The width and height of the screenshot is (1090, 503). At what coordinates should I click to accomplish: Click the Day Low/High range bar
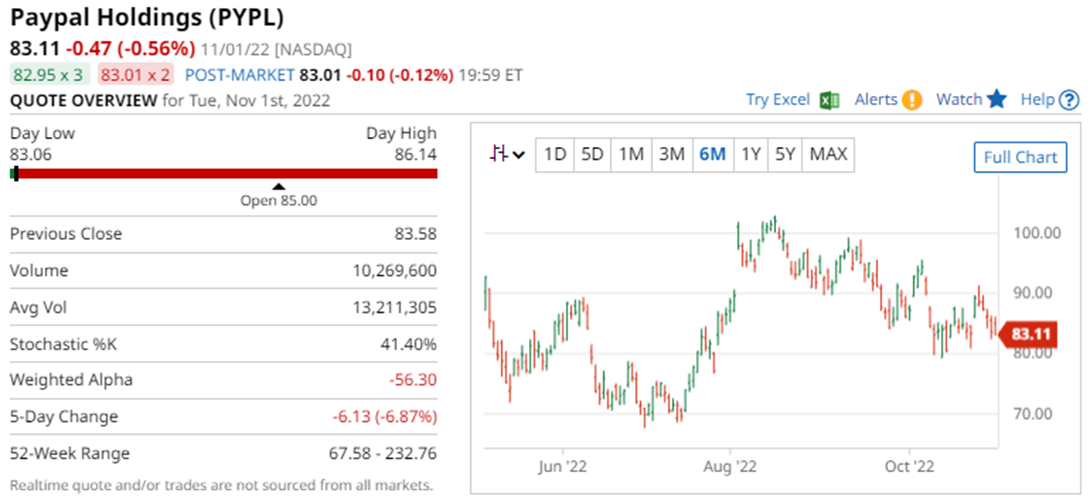[224, 173]
